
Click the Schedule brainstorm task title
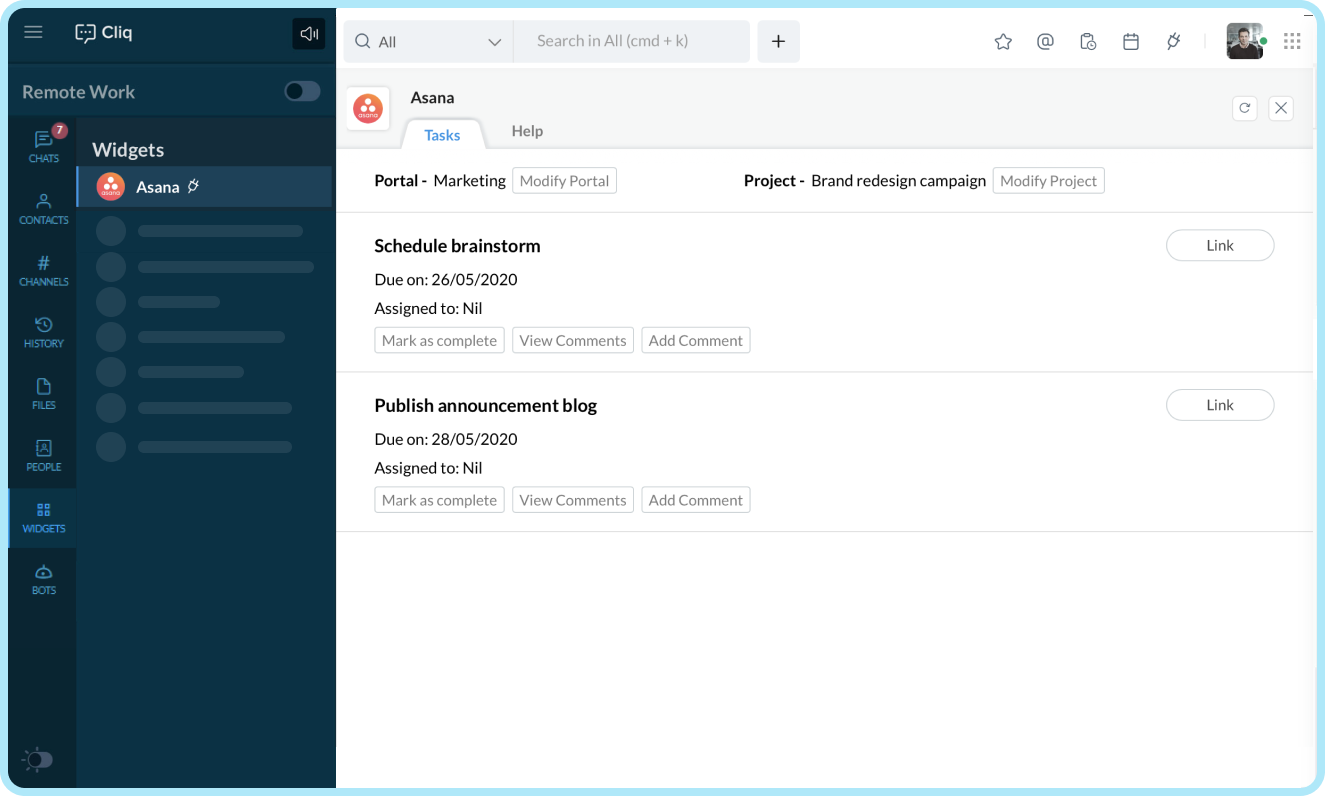pos(457,246)
